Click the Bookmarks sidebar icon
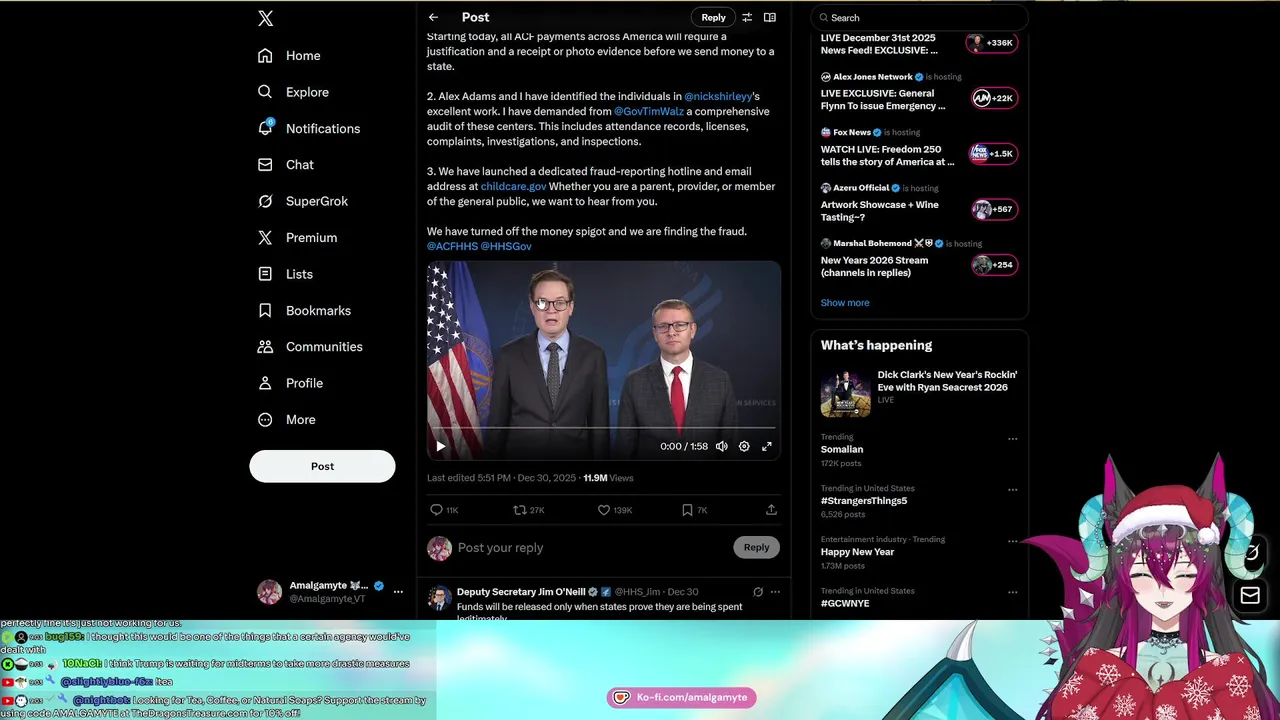Viewport: 1280px width, 720px height. point(265,310)
